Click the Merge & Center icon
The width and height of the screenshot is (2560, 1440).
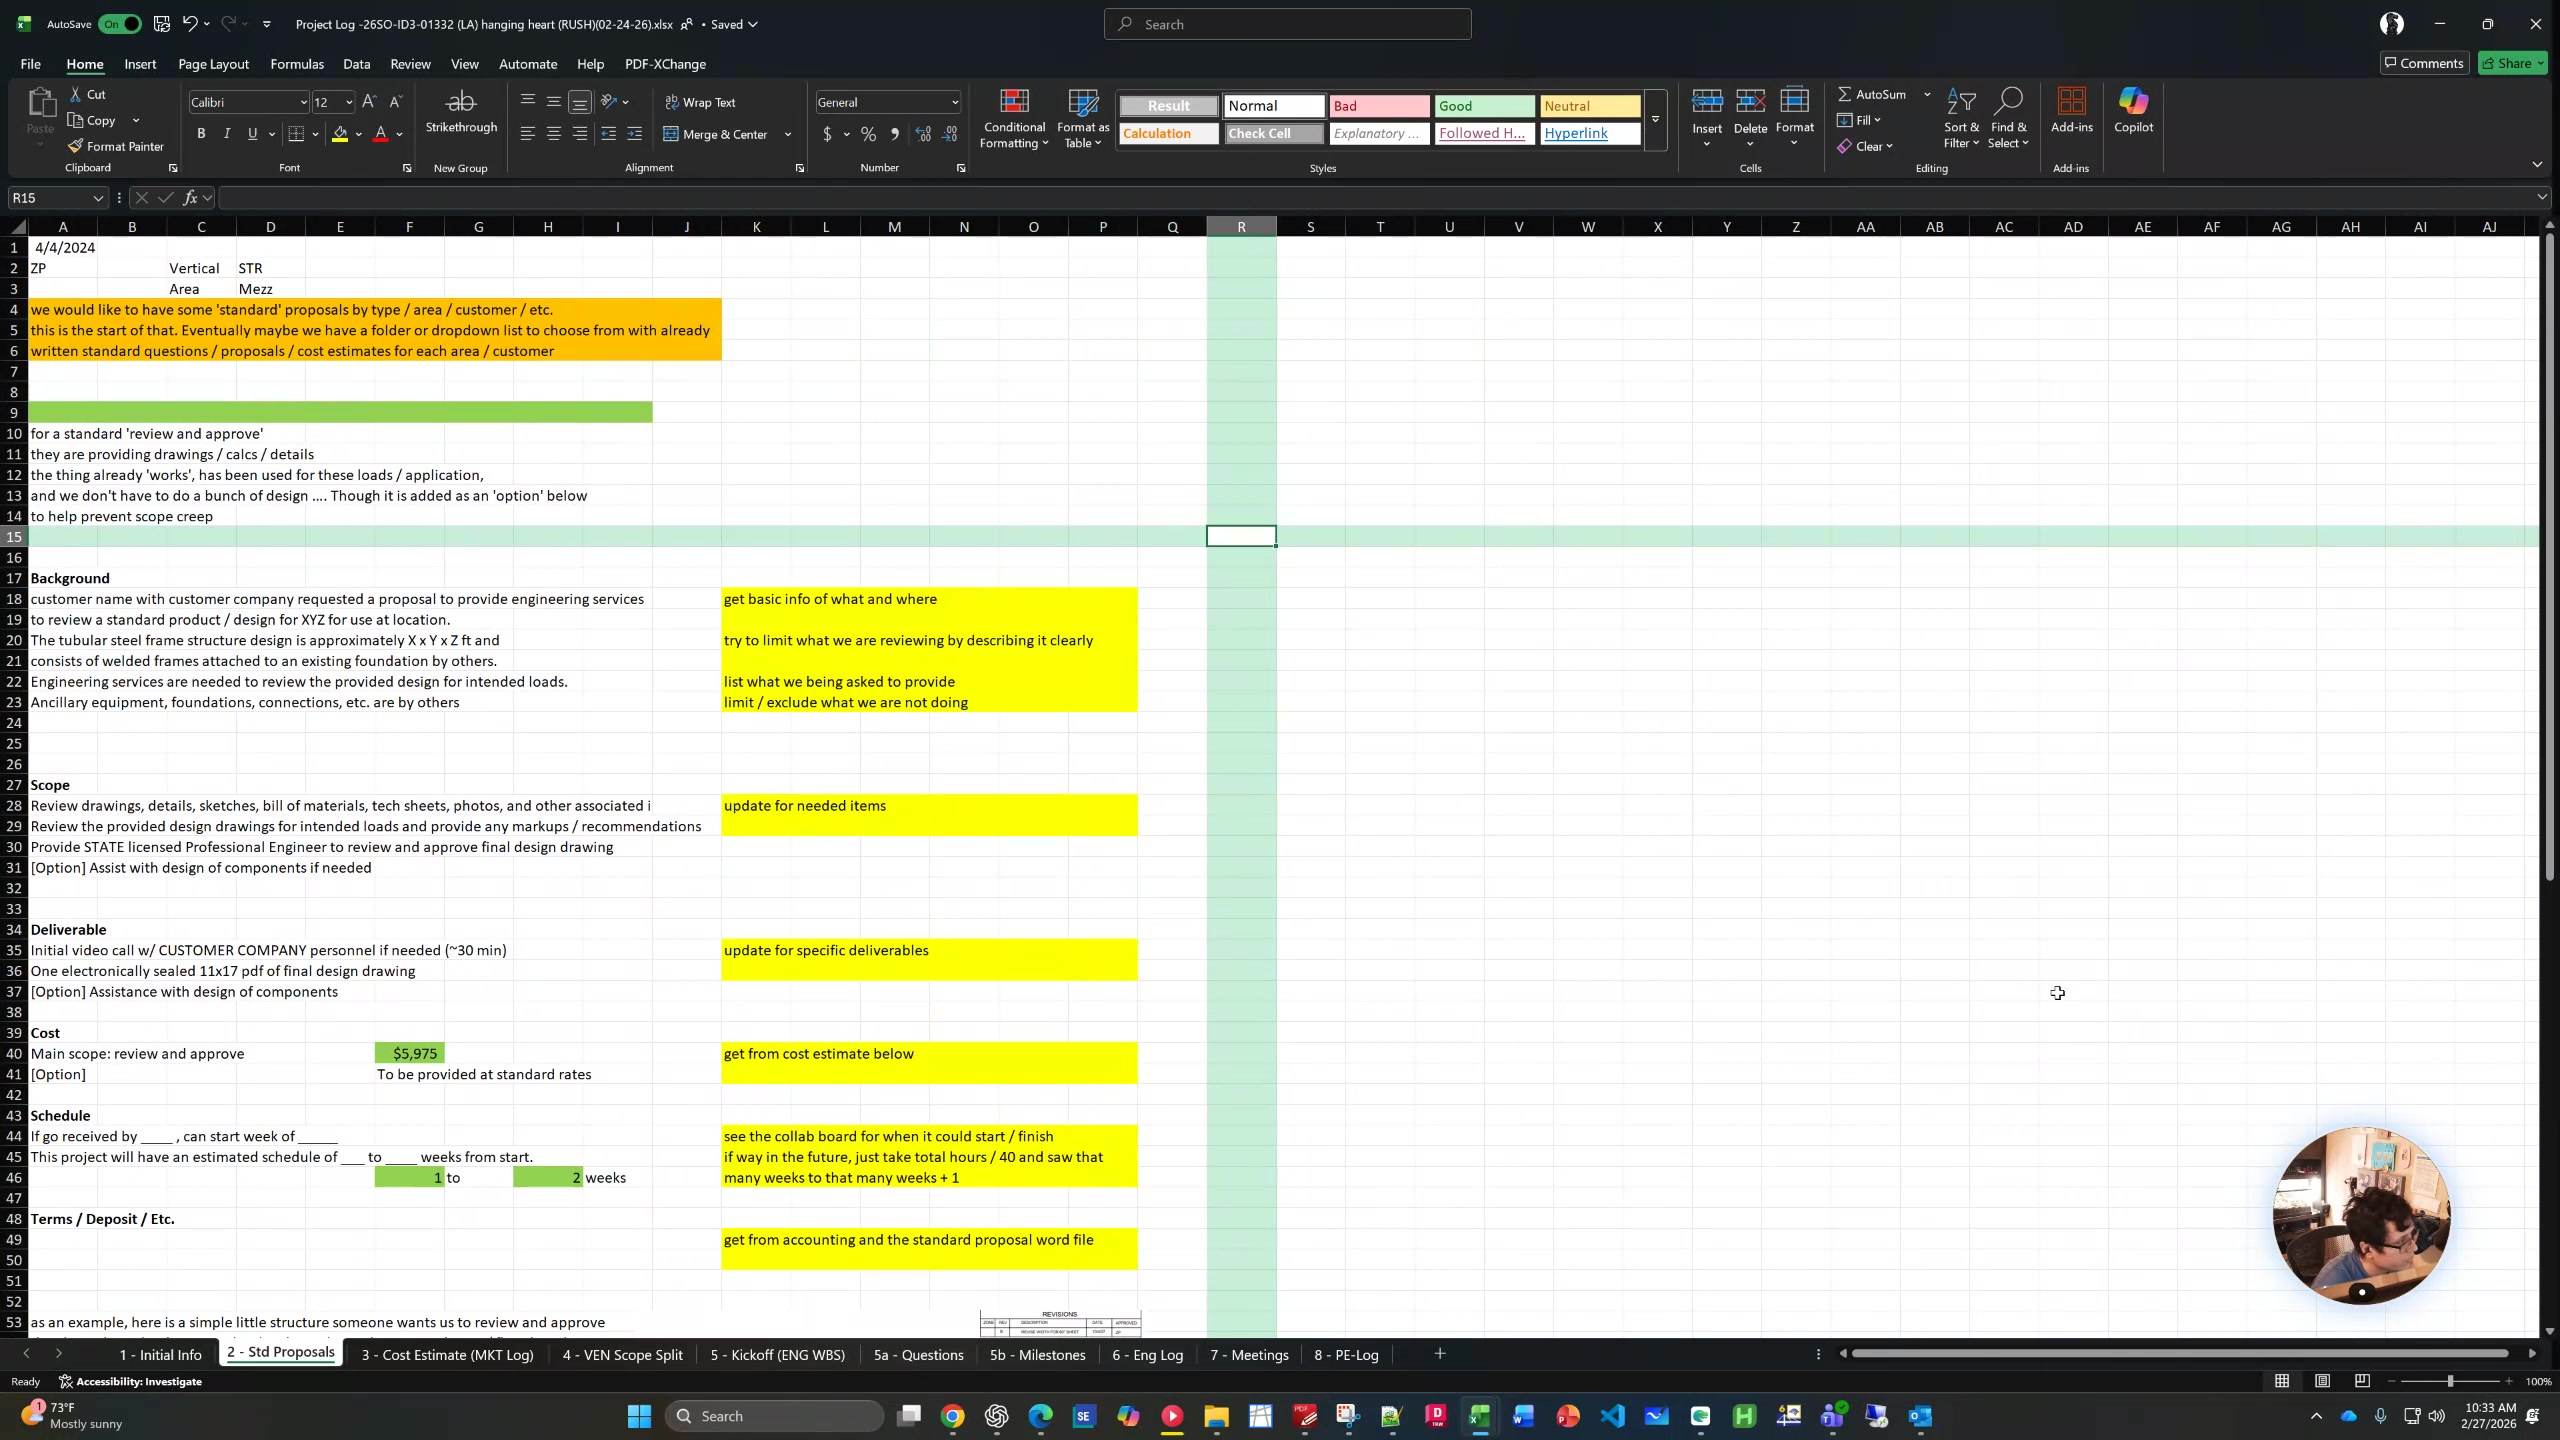coord(671,134)
